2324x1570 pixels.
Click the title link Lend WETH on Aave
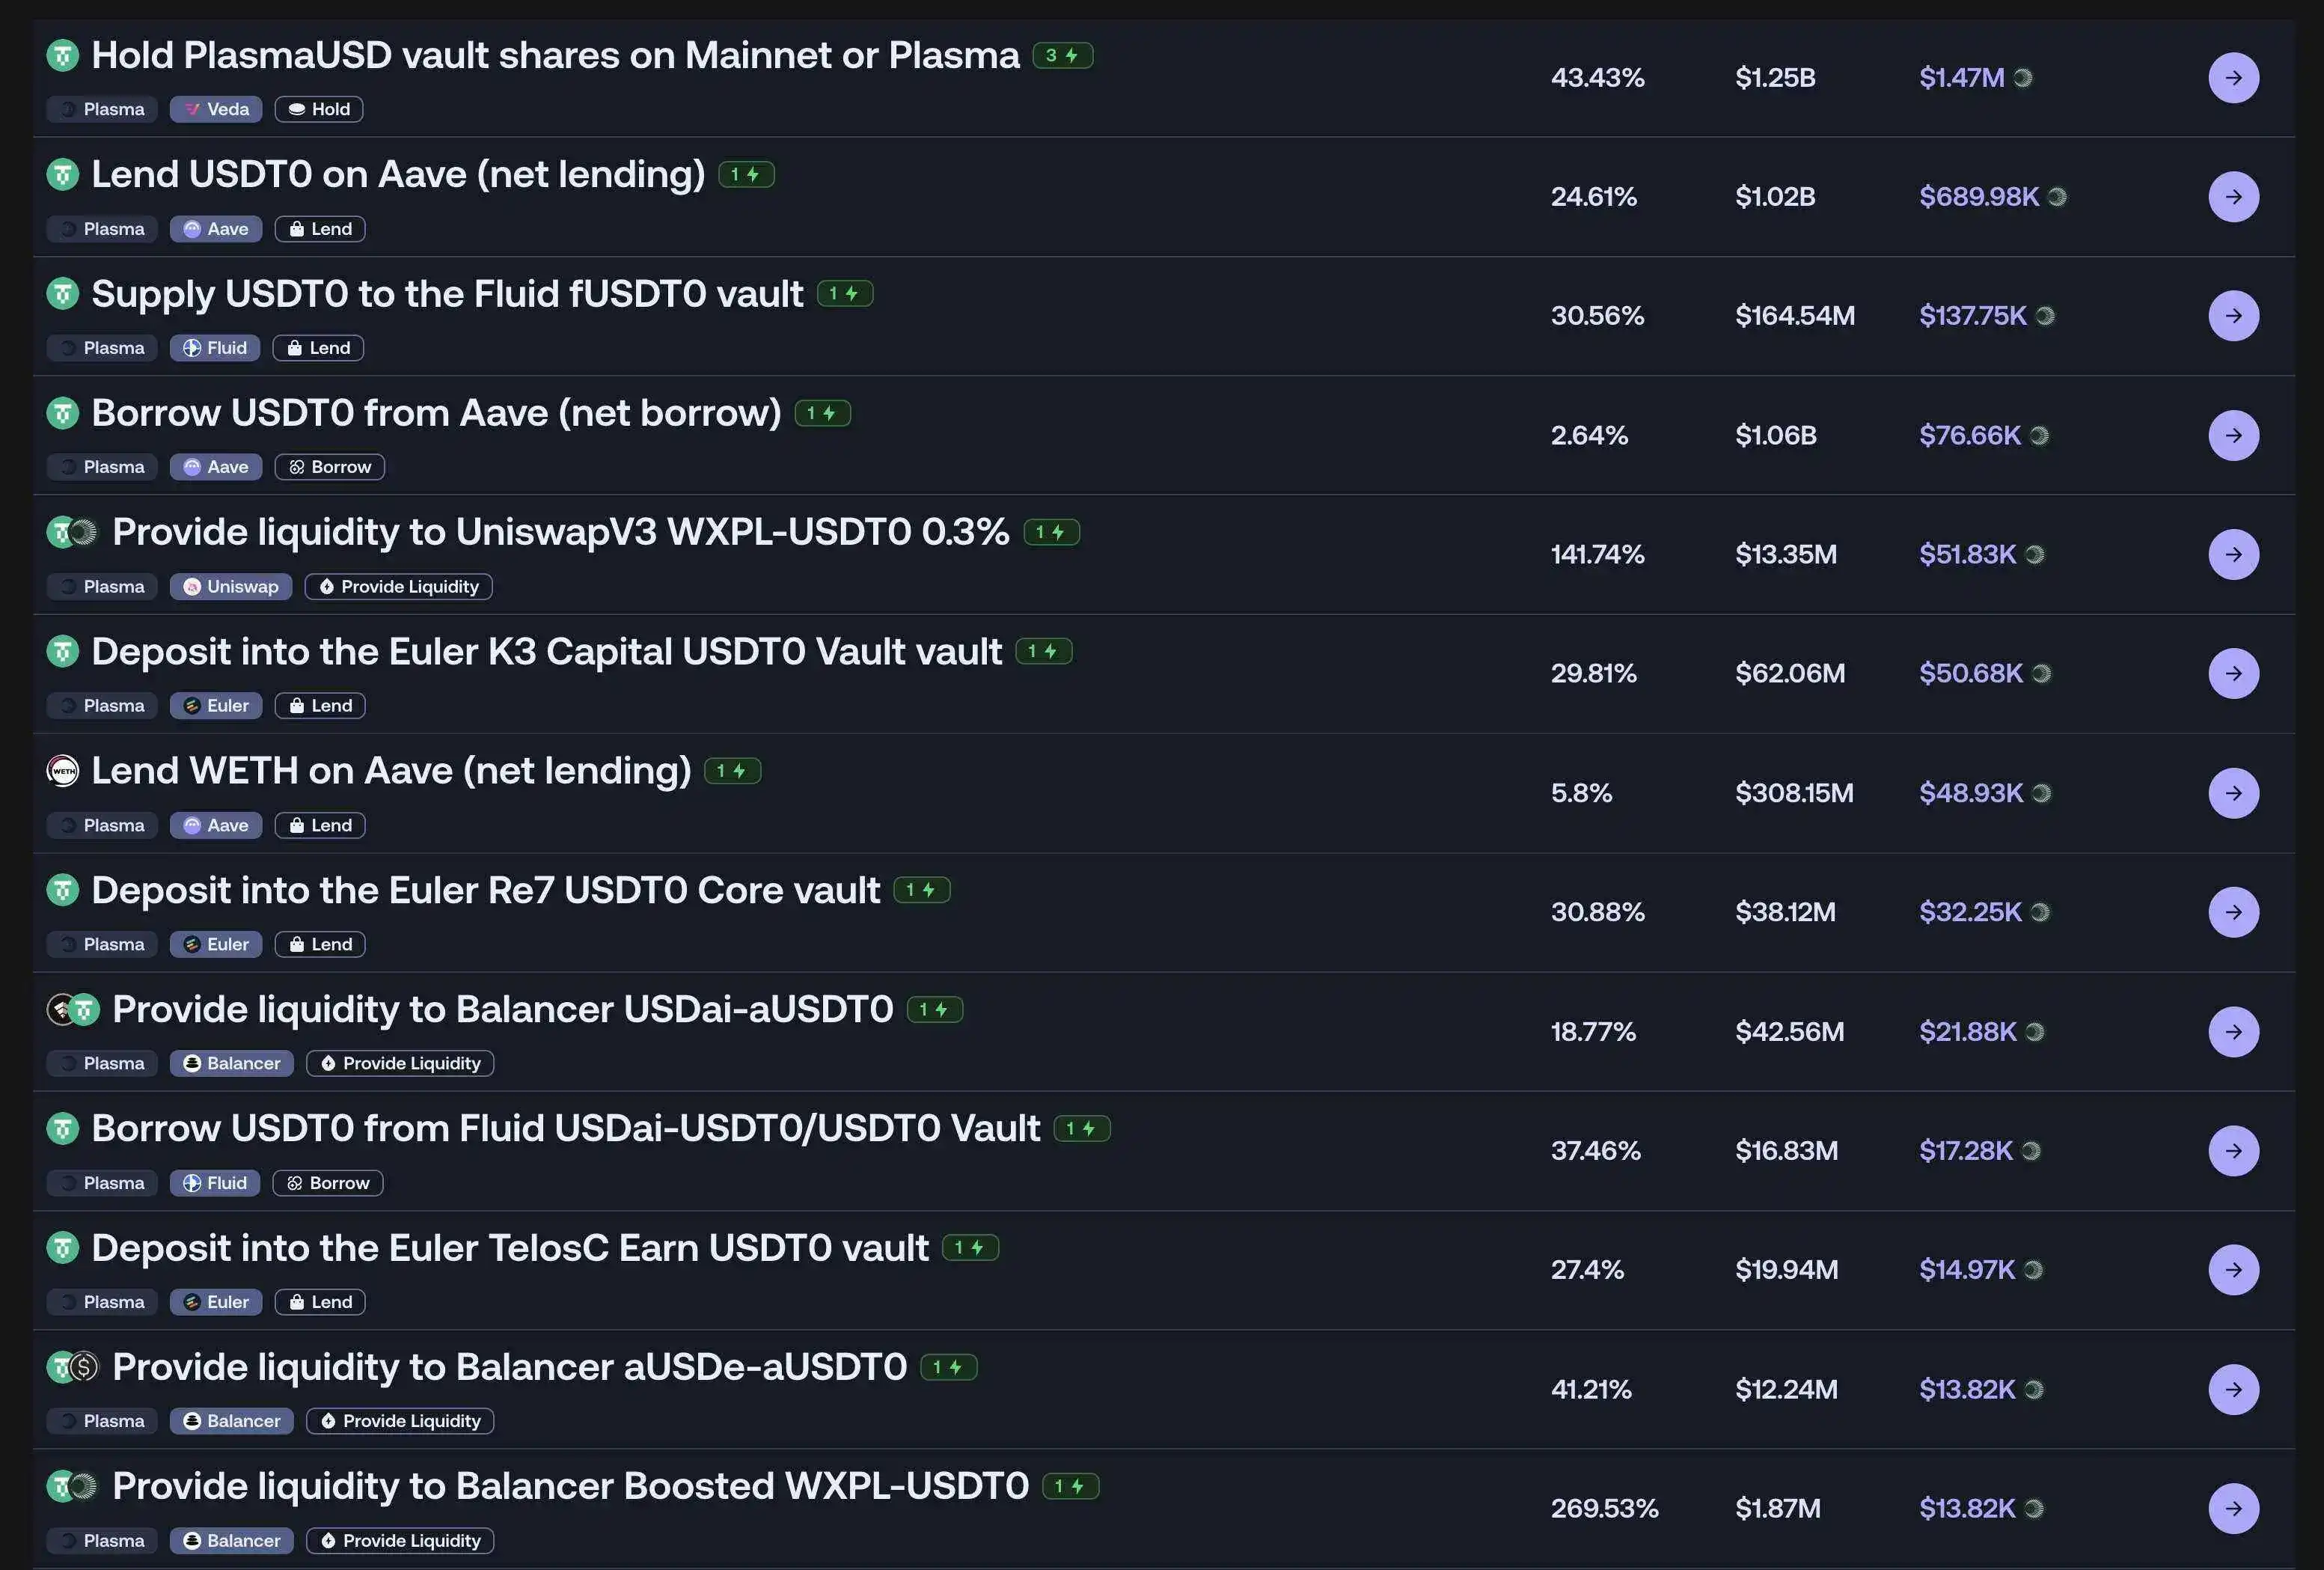click(390, 771)
